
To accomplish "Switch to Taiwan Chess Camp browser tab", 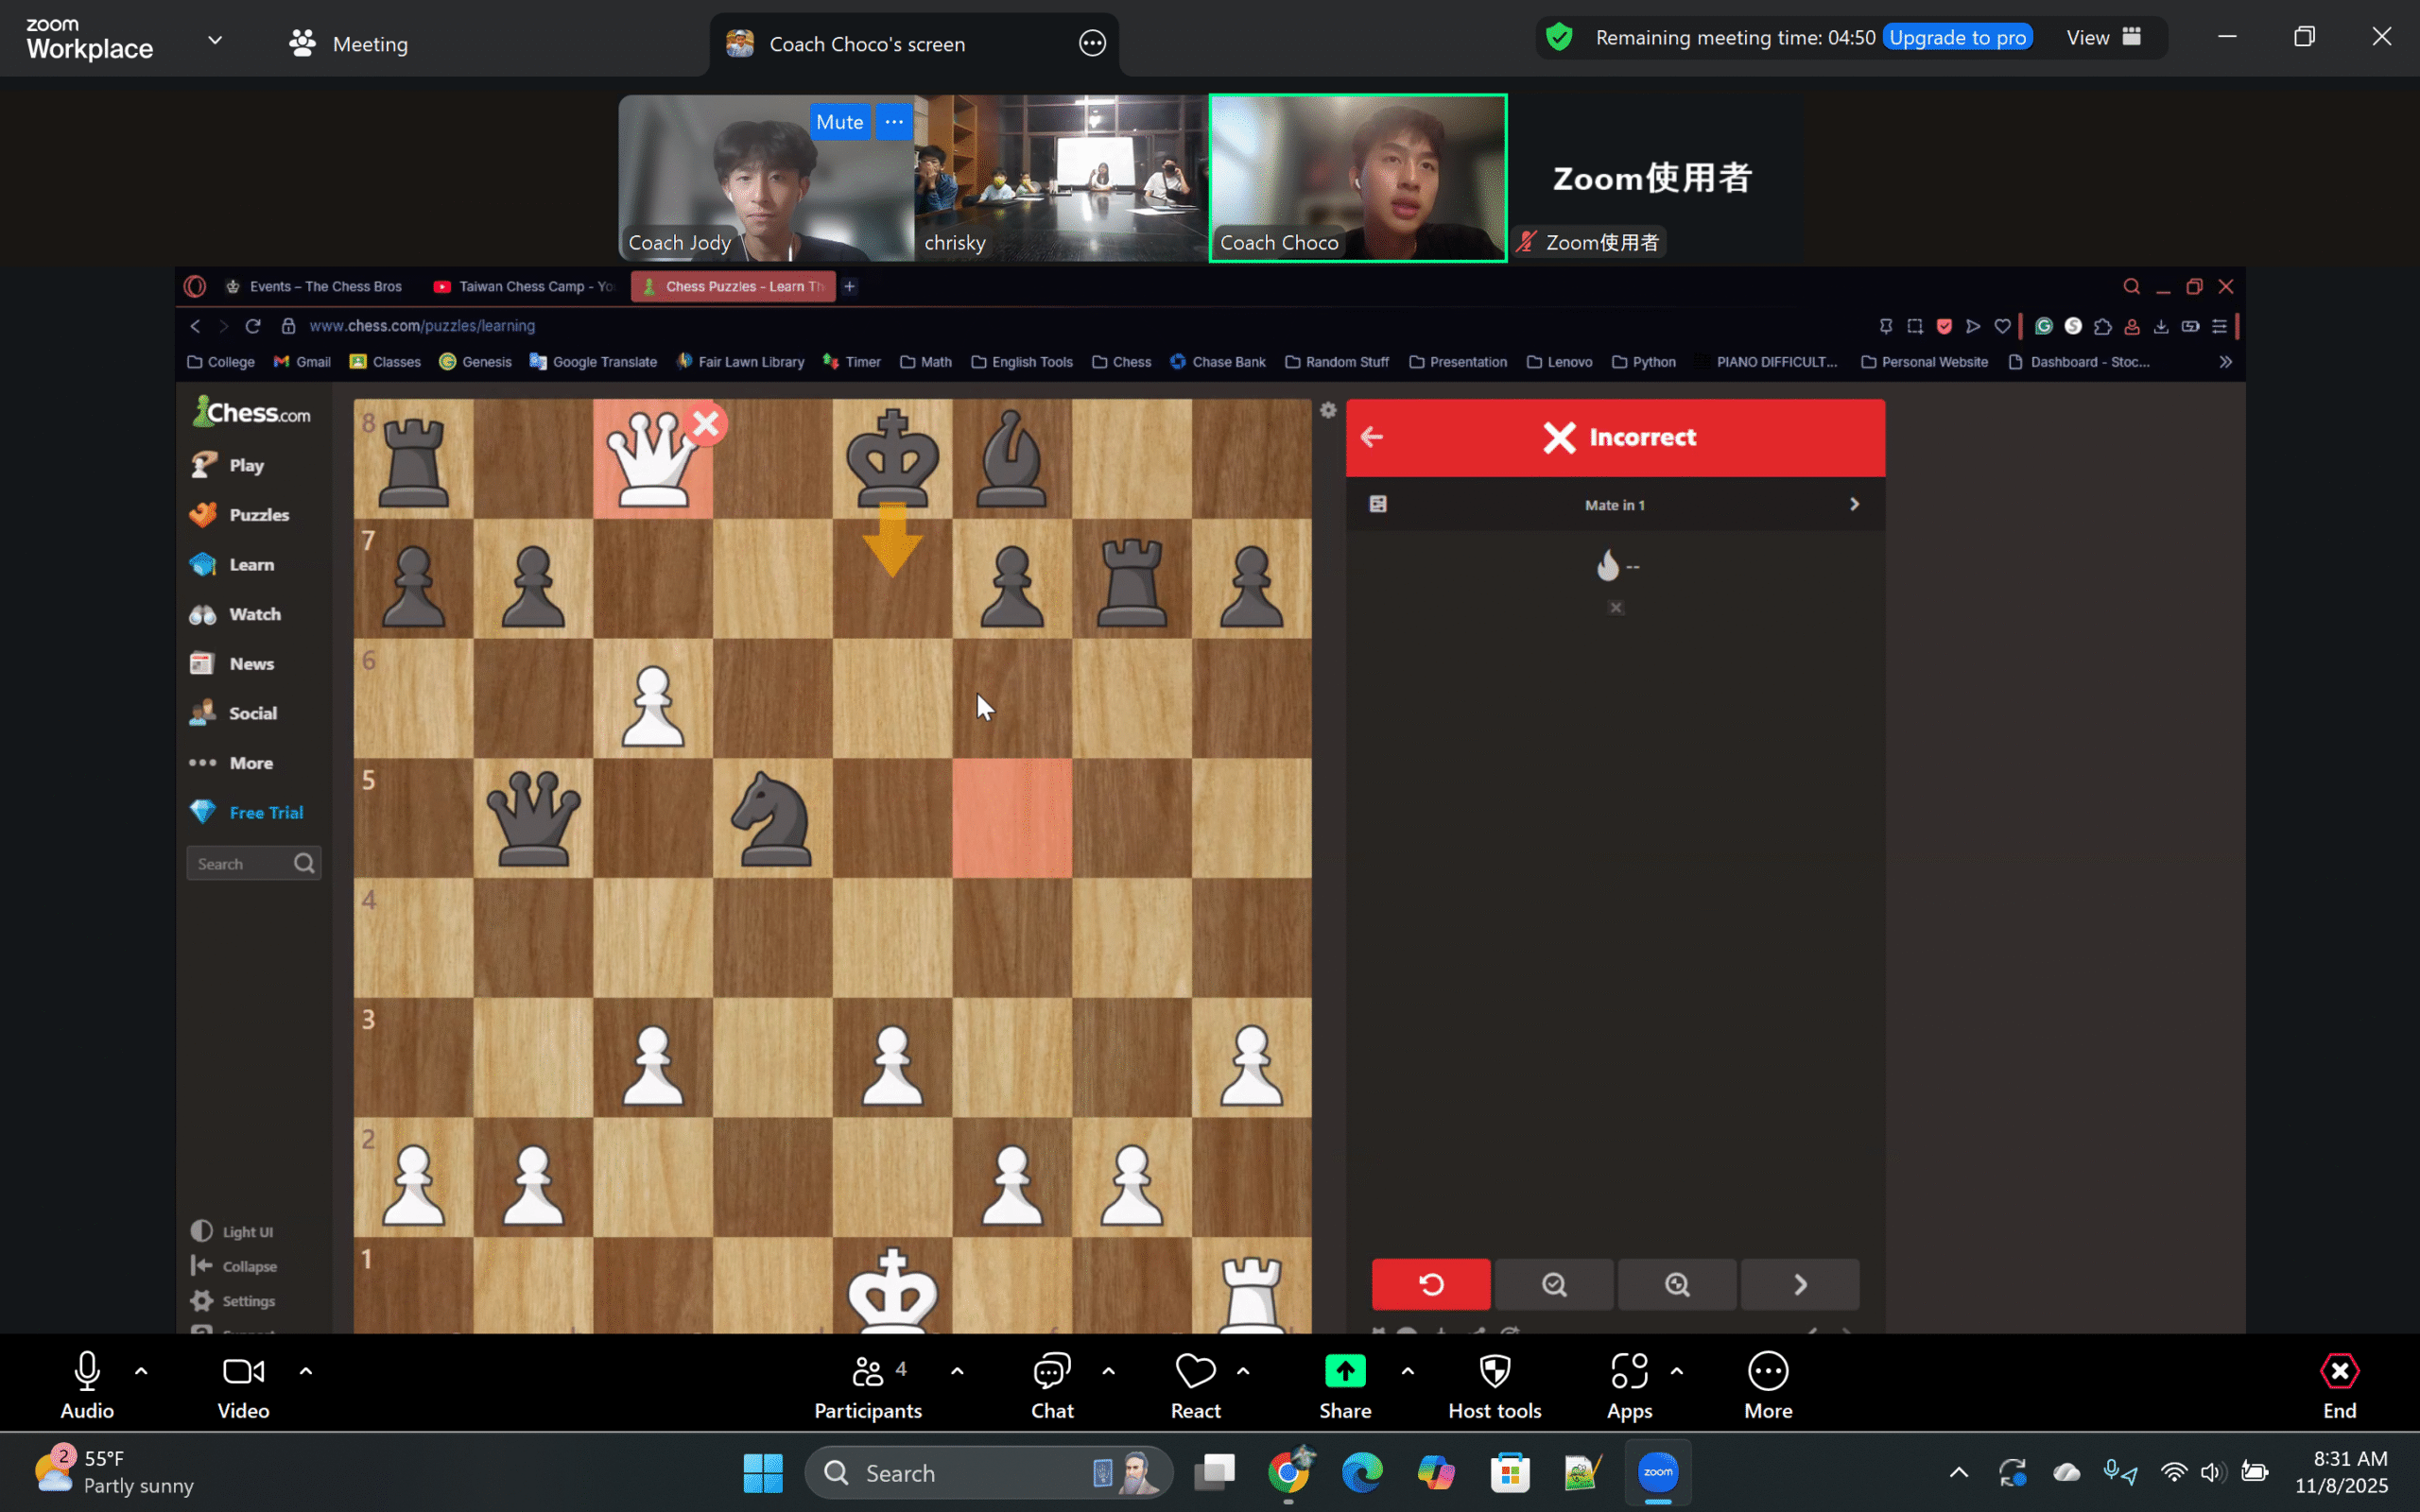I will [x=524, y=287].
